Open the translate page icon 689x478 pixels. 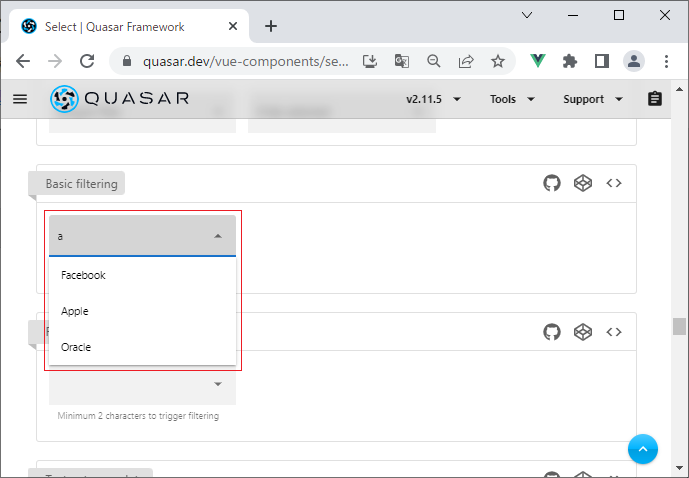[402, 61]
